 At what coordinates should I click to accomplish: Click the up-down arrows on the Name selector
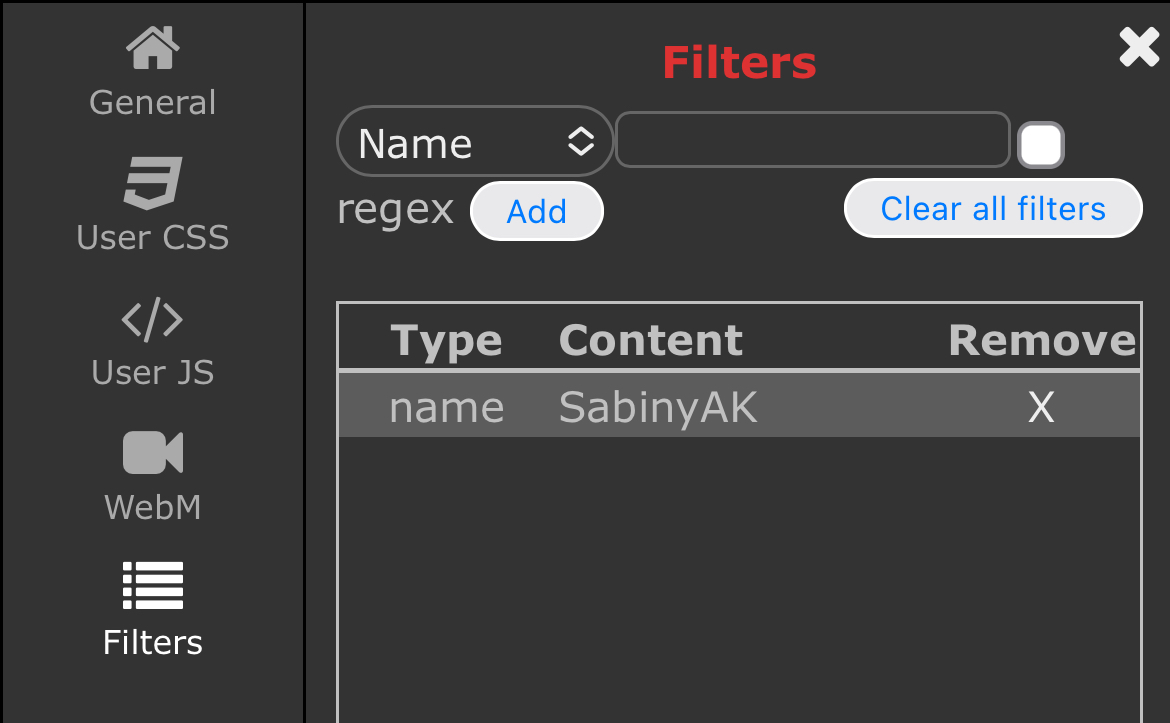pyautogui.click(x=581, y=141)
